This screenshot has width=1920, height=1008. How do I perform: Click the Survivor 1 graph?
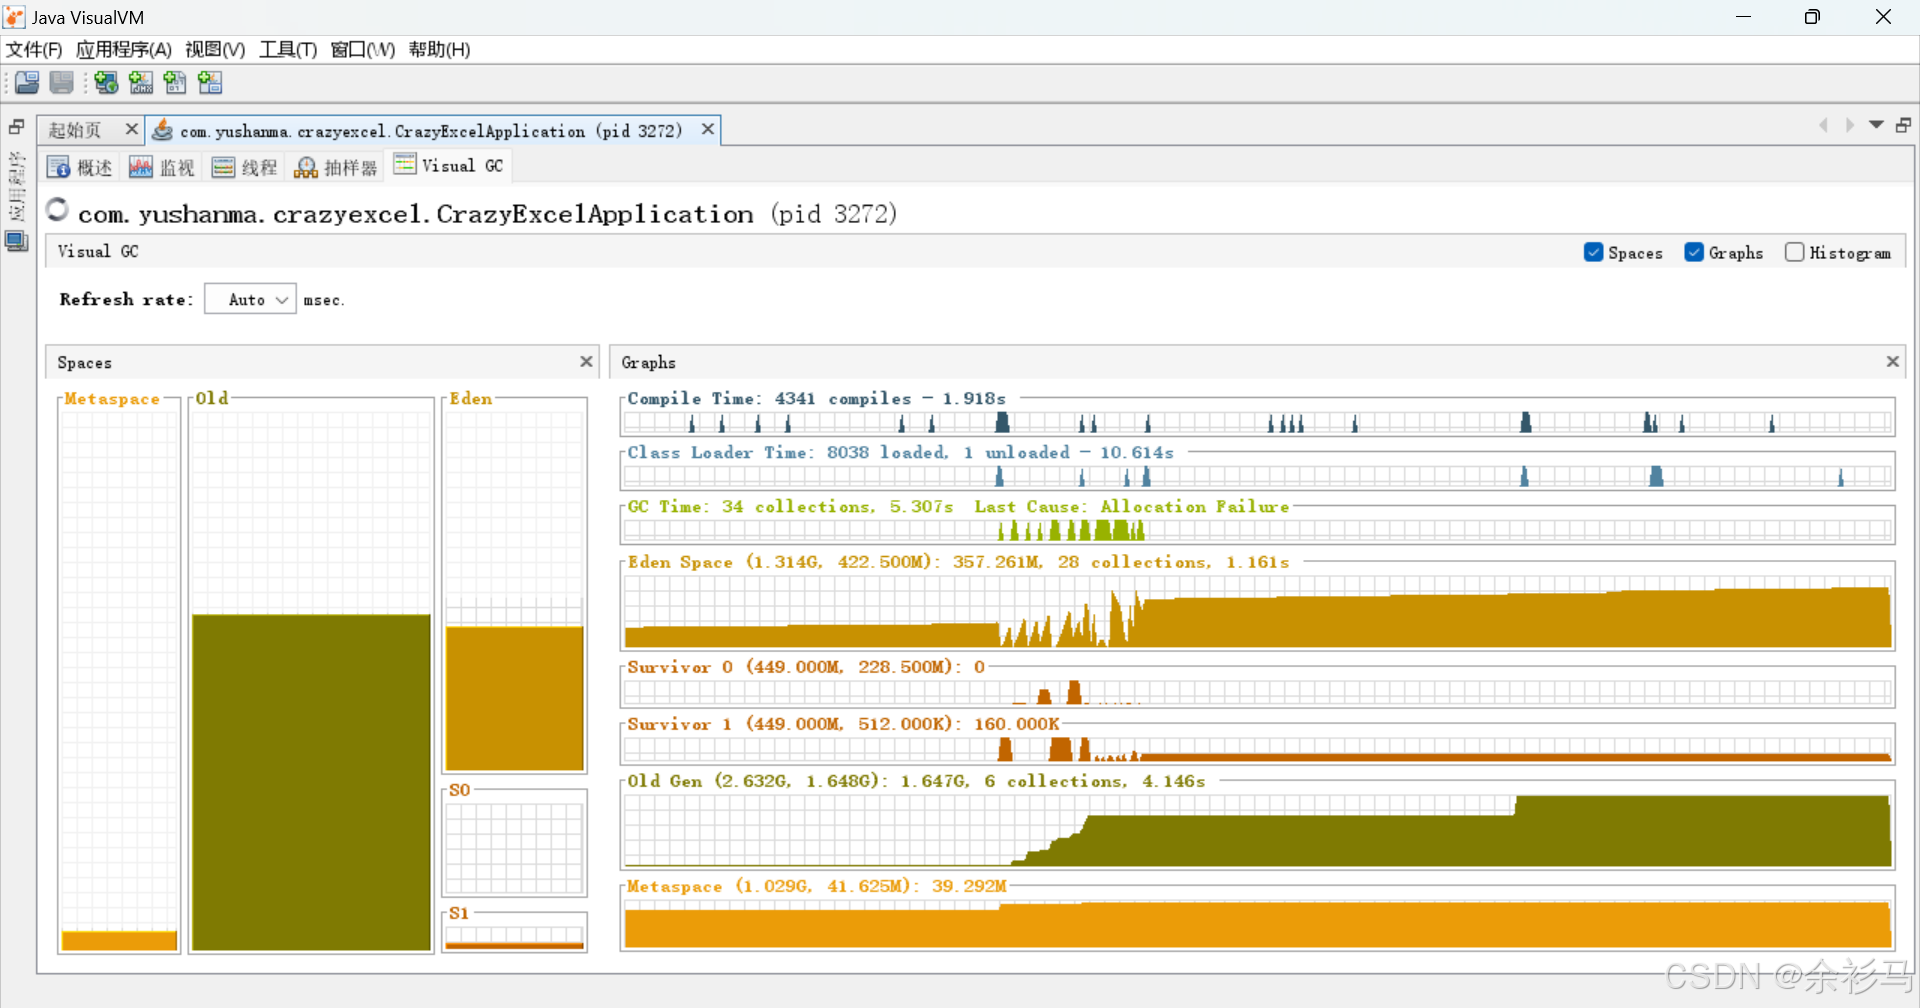point(1258,748)
